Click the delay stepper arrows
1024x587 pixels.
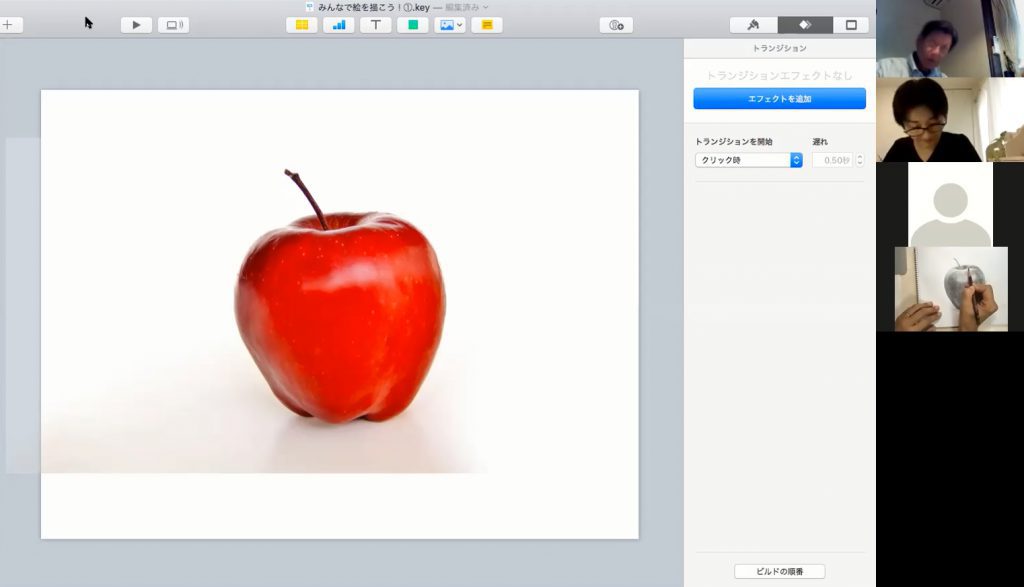click(860, 160)
